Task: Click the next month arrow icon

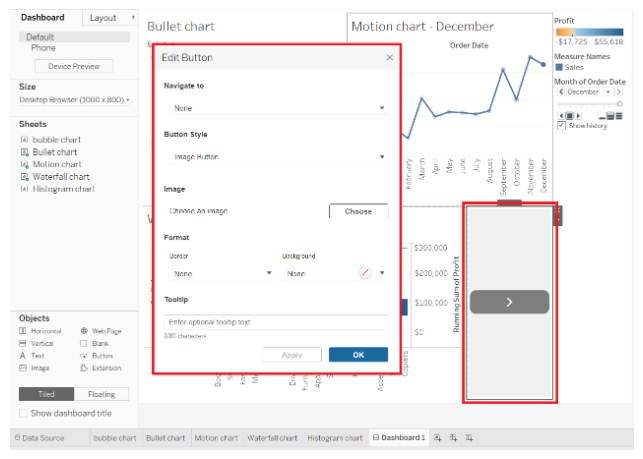Action: click(x=617, y=92)
